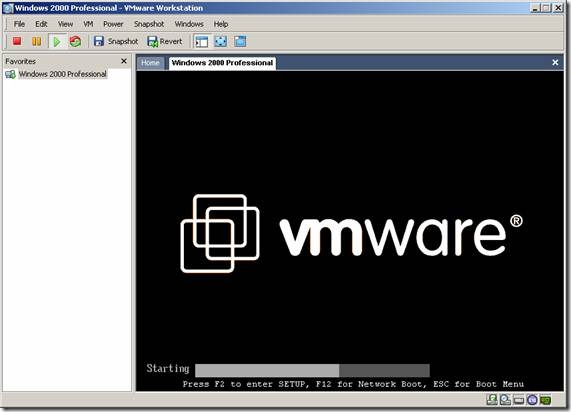
Task: Click the CD-ROM device status bar icon
Action: coord(505,400)
